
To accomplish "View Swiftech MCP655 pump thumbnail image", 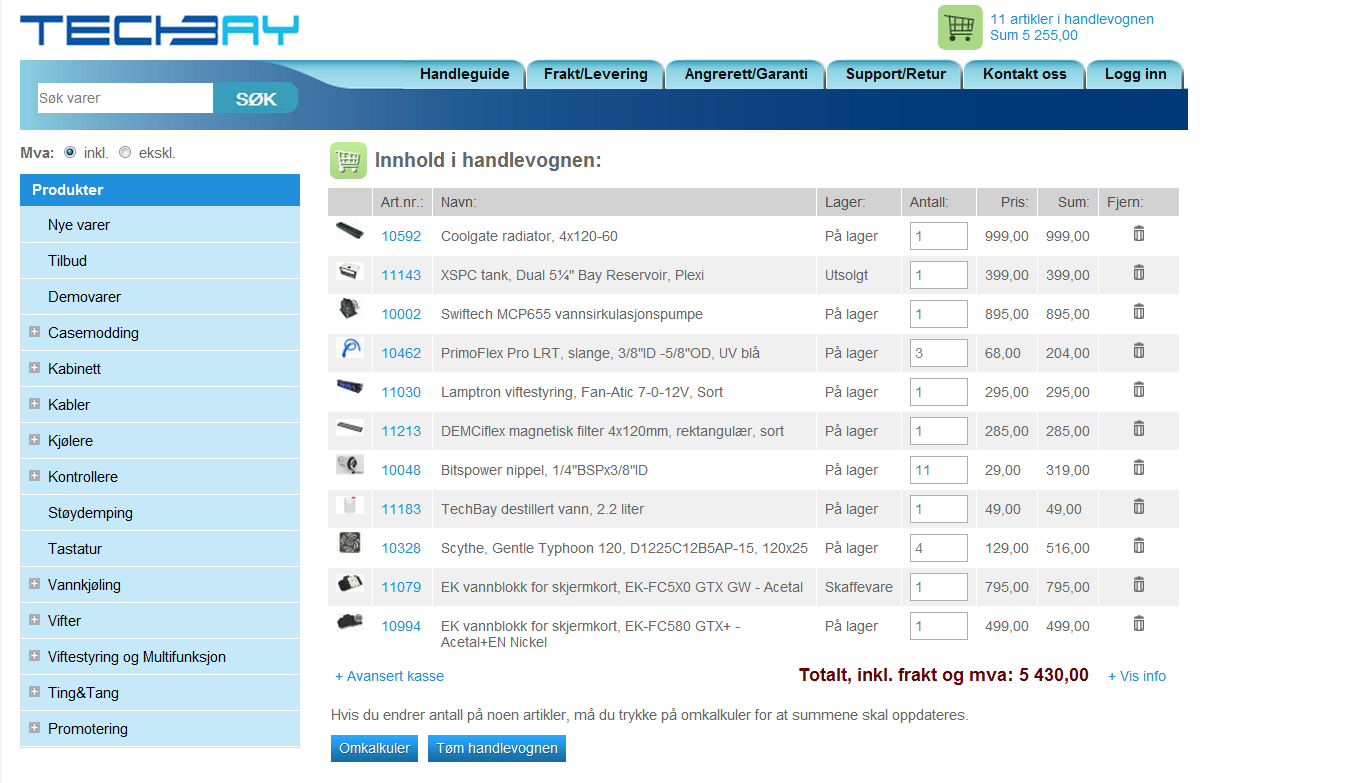I will point(350,309).
